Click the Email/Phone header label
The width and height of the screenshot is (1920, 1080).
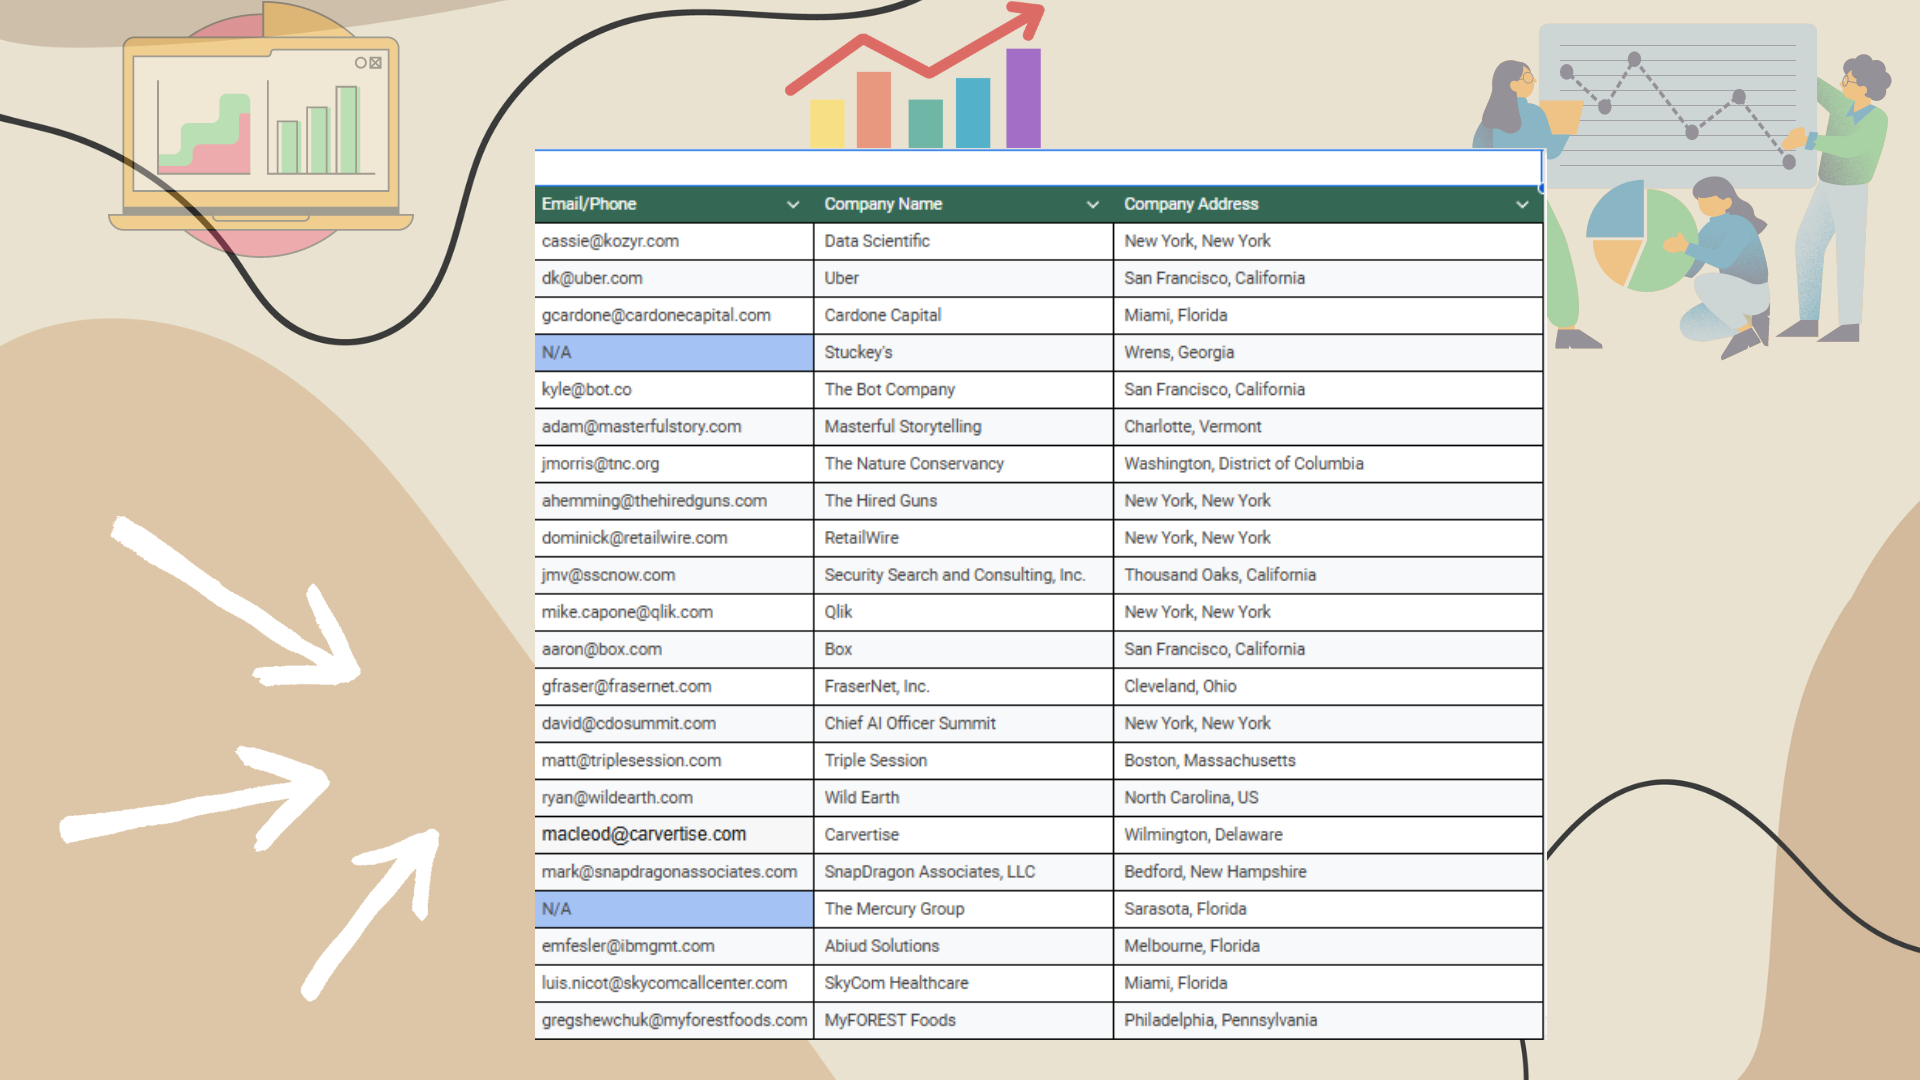589,204
